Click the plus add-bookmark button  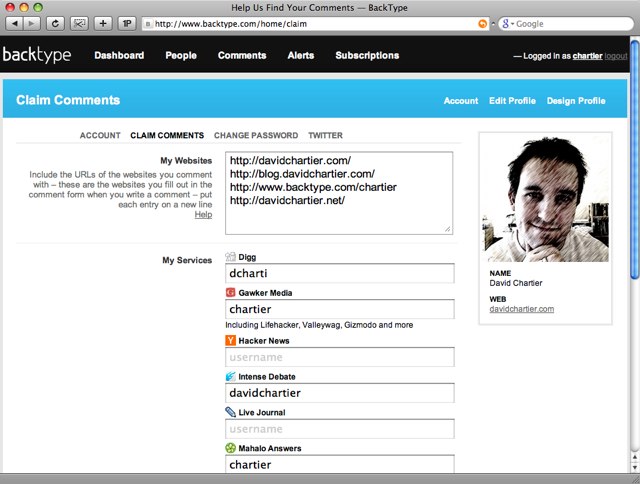coord(103,24)
